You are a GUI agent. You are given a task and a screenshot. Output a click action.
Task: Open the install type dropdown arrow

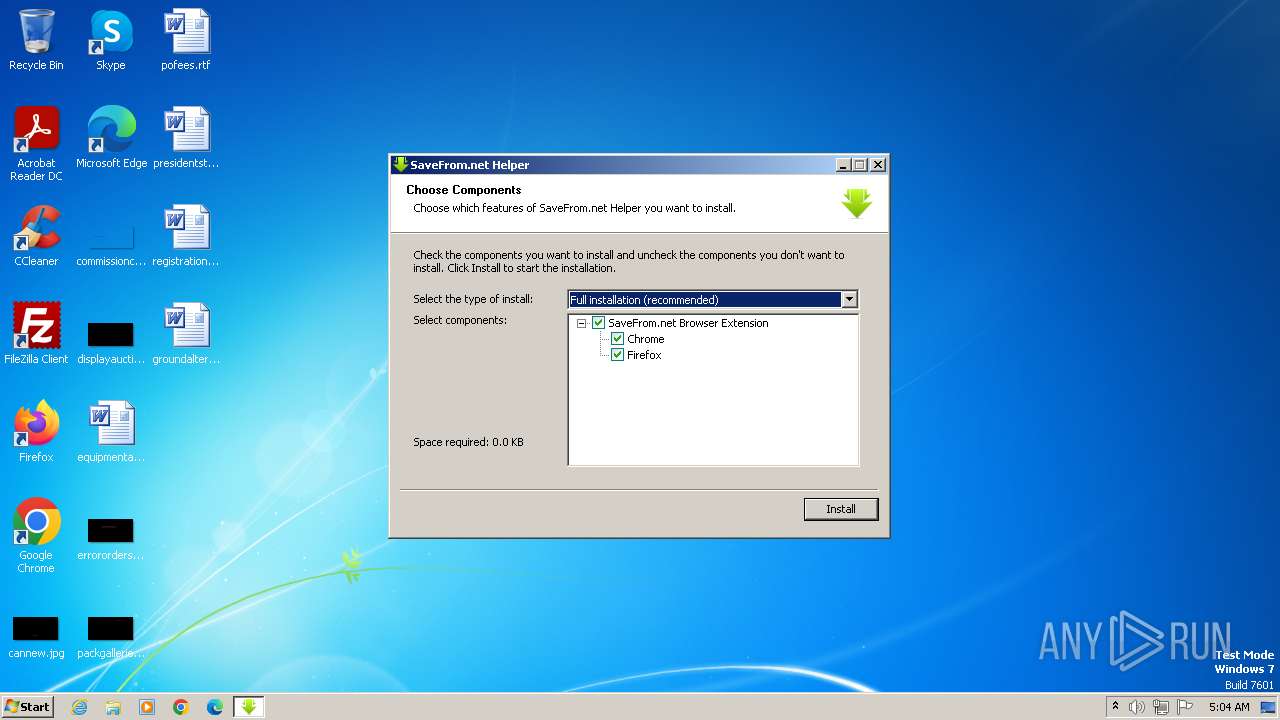(849, 299)
